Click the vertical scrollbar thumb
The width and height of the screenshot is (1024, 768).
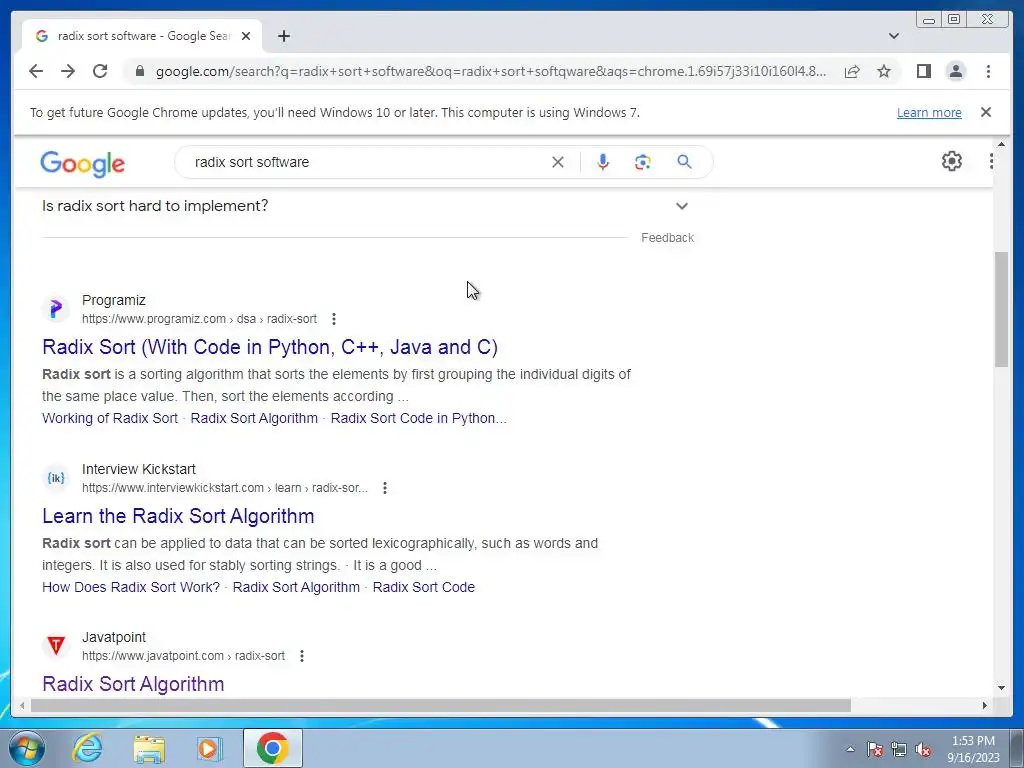[1002, 310]
